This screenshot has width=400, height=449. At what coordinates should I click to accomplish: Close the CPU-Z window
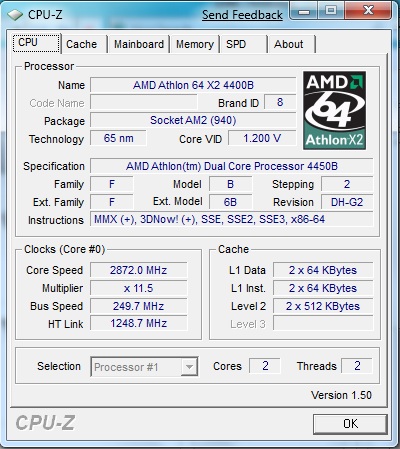tap(368, 11)
